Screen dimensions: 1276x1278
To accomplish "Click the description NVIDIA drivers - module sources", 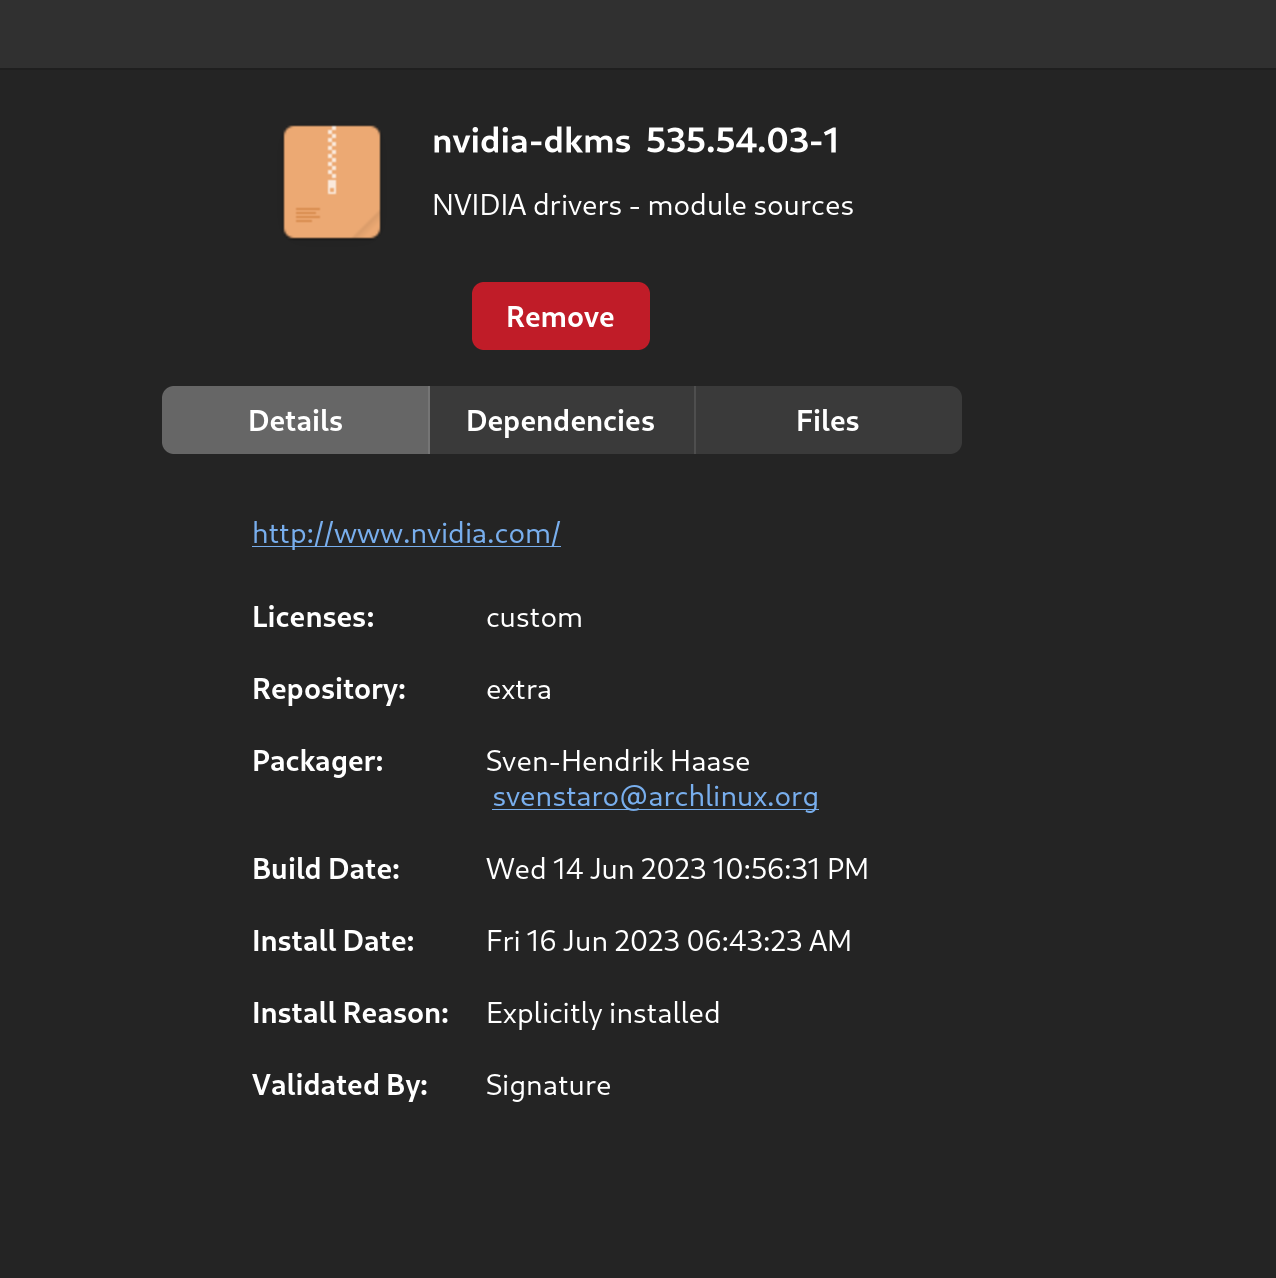I will (x=643, y=205).
